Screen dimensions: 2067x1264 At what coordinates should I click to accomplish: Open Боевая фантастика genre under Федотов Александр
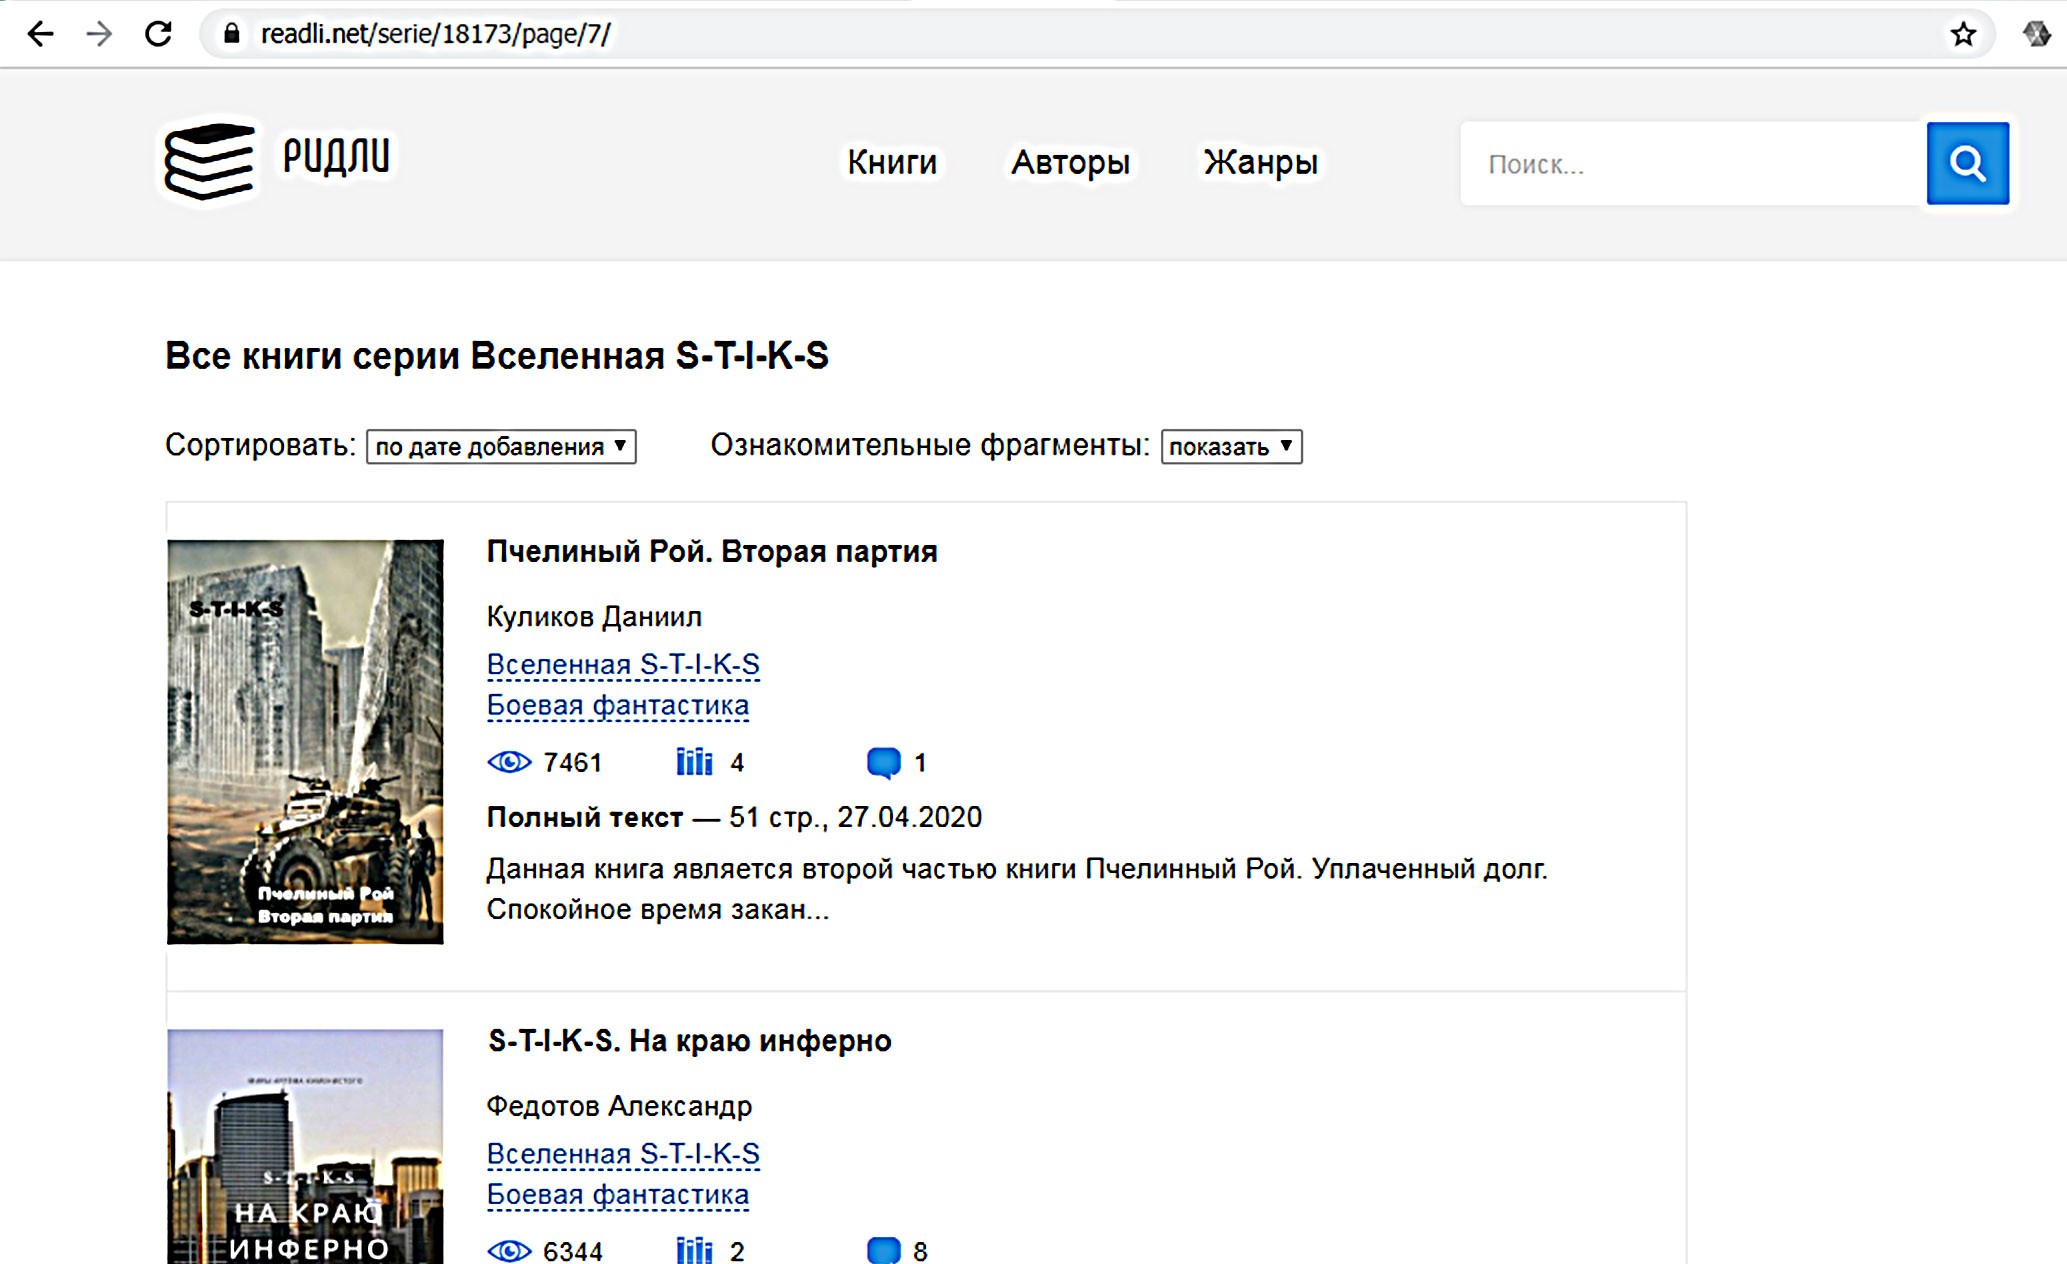click(617, 1195)
